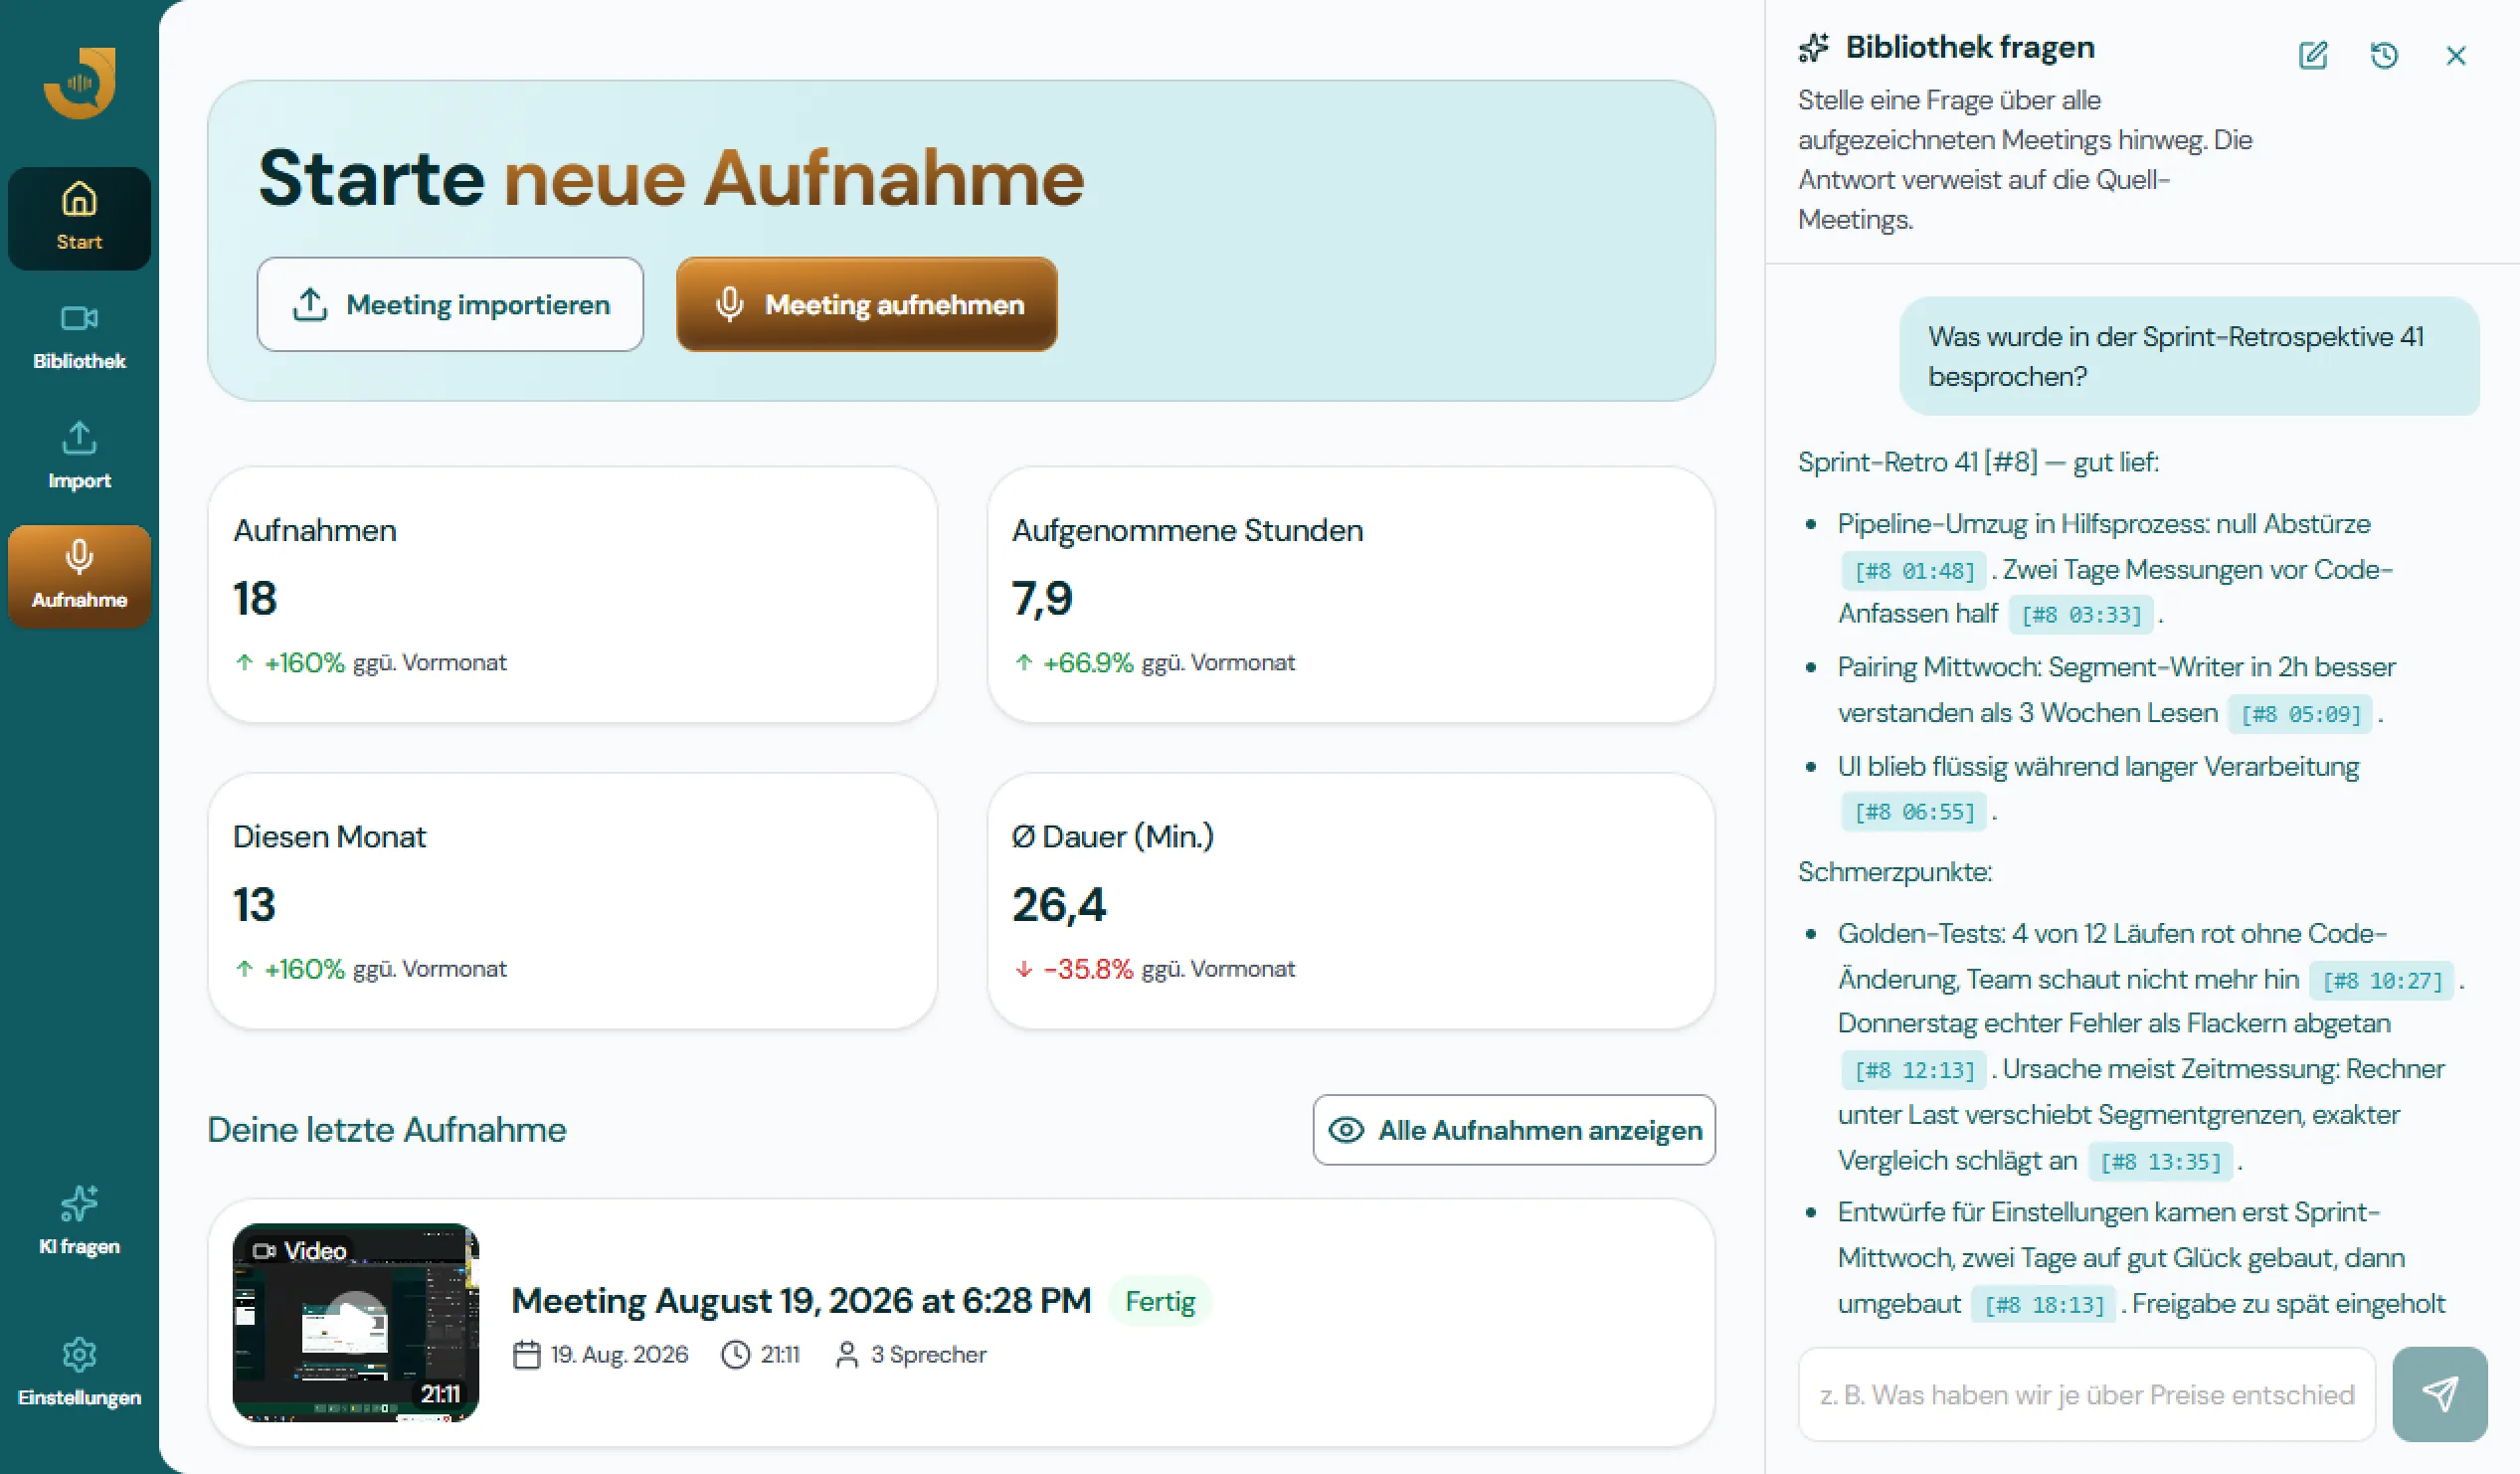Click +66.9% change in Stunden card

point(1088,663)
